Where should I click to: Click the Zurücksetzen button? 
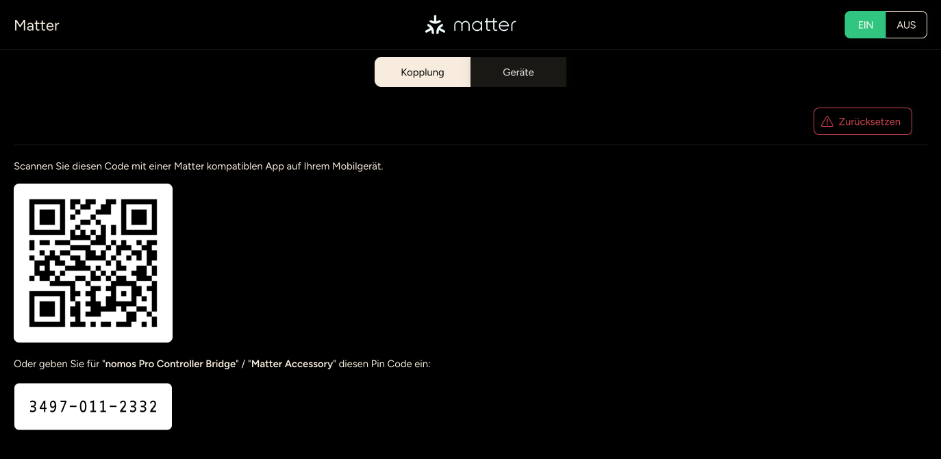[x=862, y=121]
